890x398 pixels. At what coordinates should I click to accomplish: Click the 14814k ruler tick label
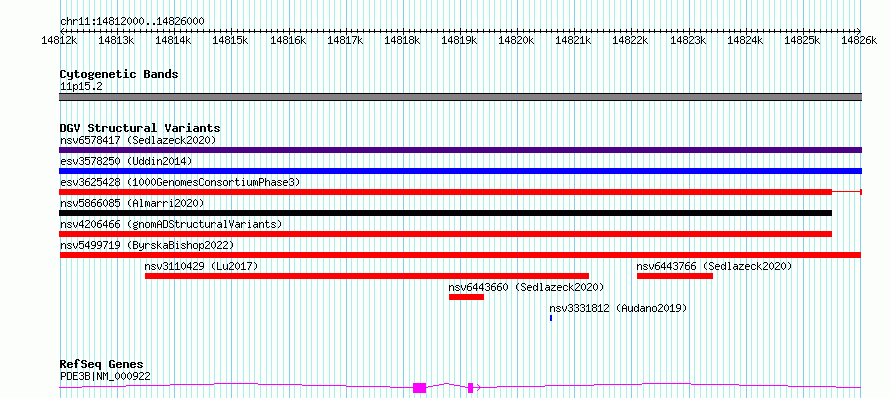point(174,40)
